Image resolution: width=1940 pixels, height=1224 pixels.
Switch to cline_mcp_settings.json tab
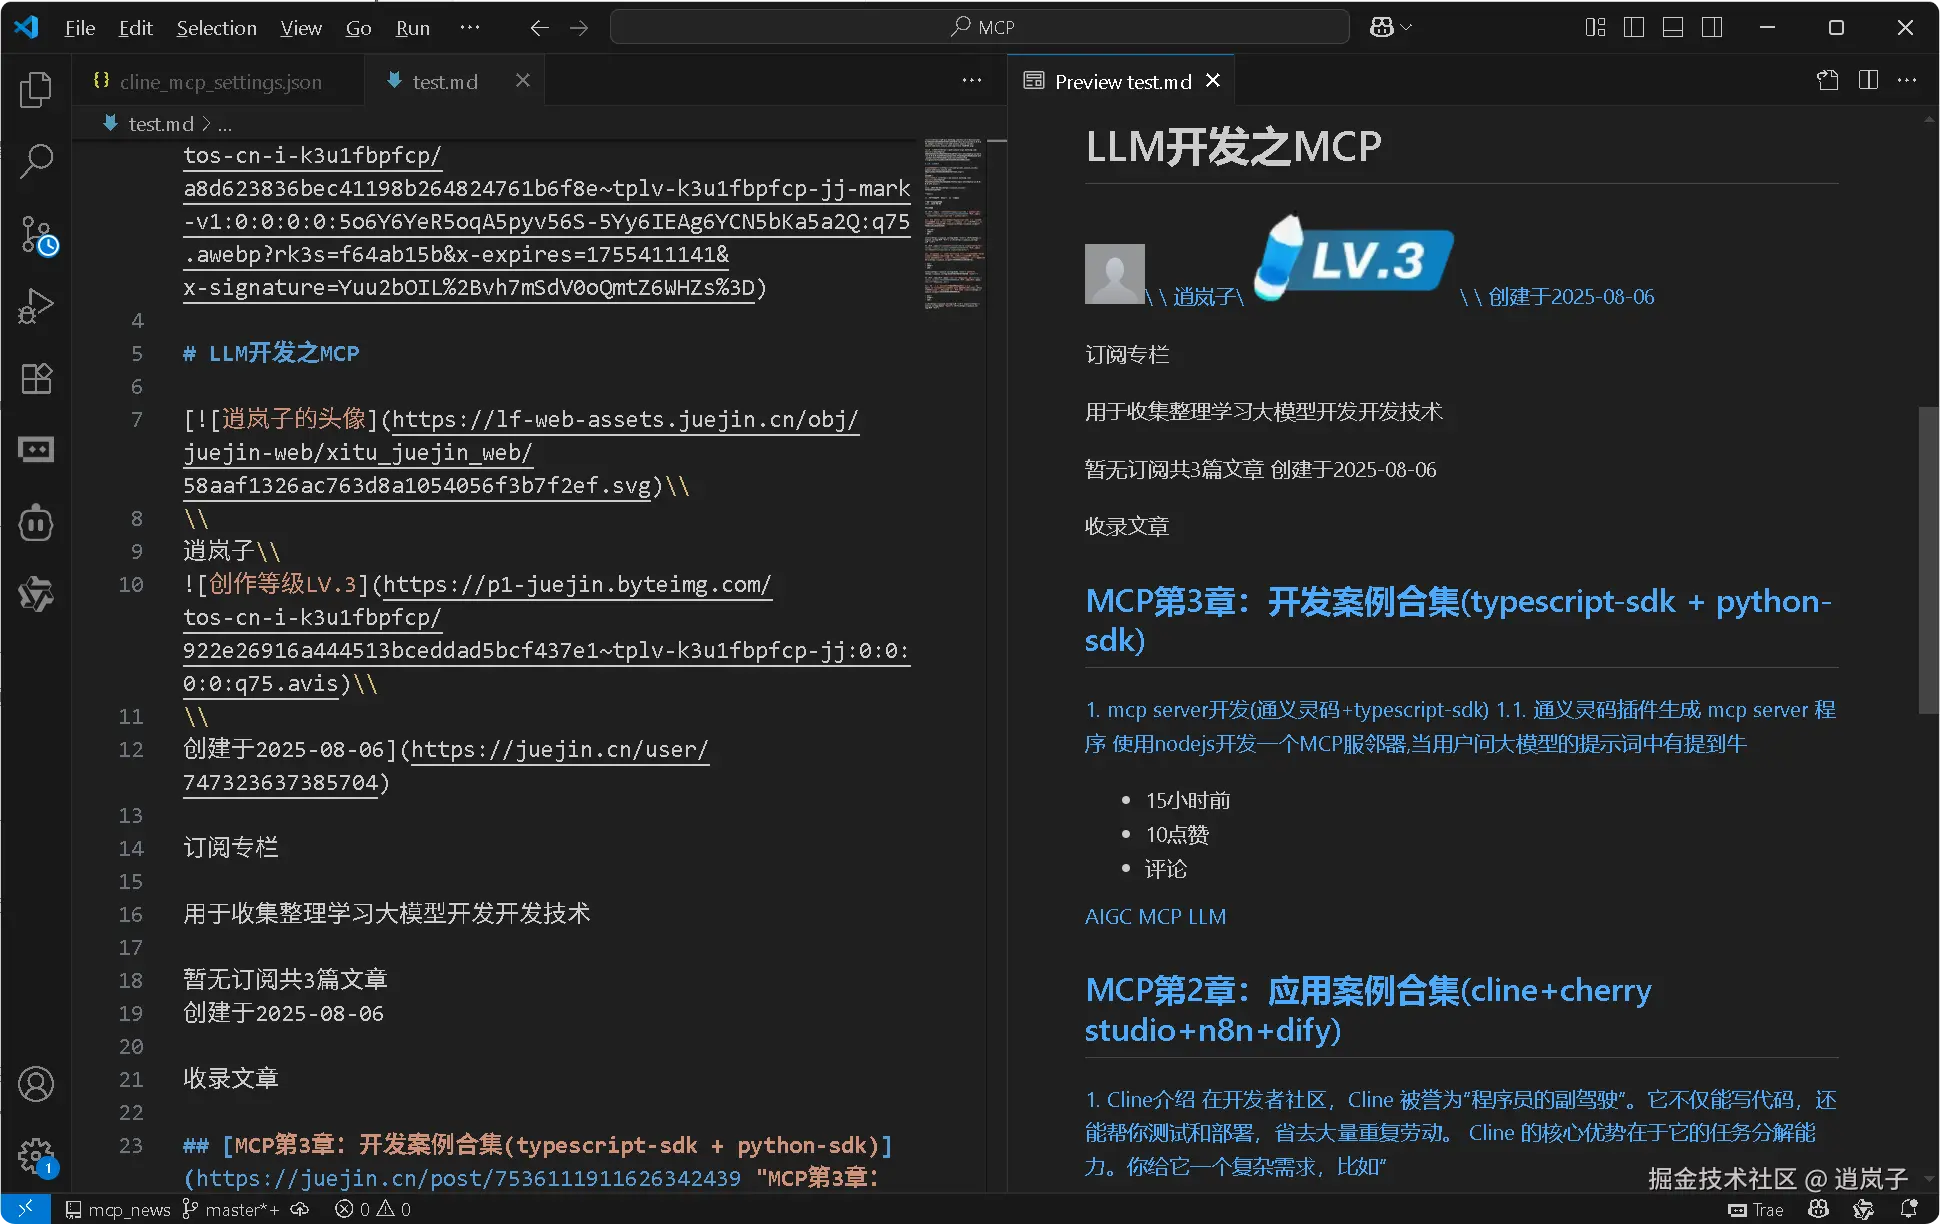pyautogui.click(x=220, y=82)
